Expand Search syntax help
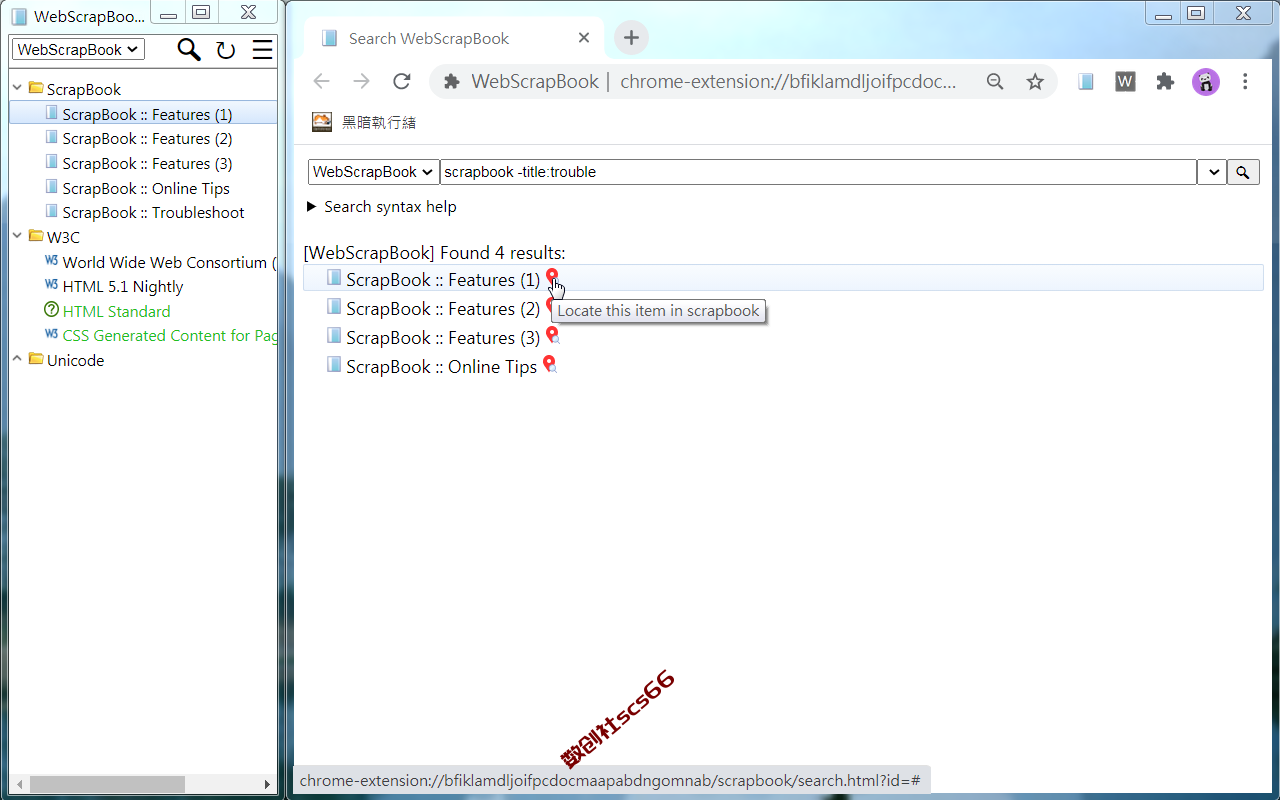1280x800 pixels. [x=382, y=207]
